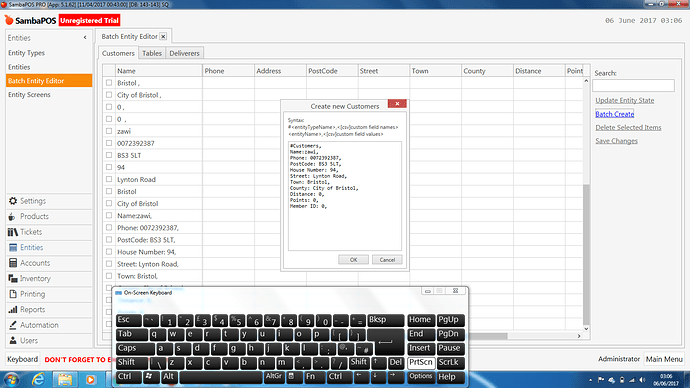690x388 pixels.
Task: Click the Name column header
Action: [158, 70]
